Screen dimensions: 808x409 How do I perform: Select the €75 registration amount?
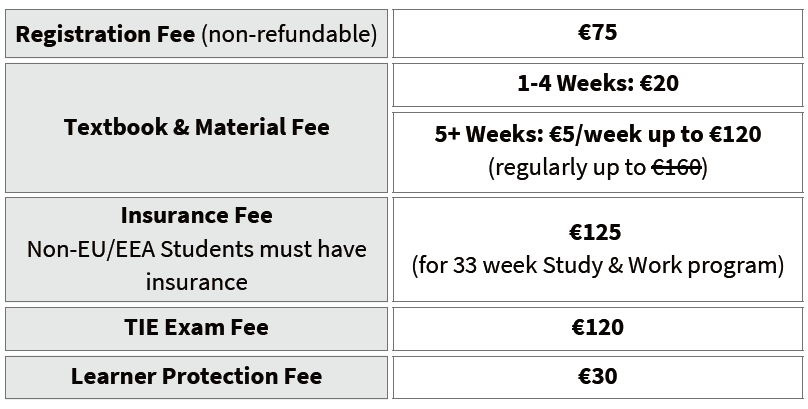click(597, 33)
